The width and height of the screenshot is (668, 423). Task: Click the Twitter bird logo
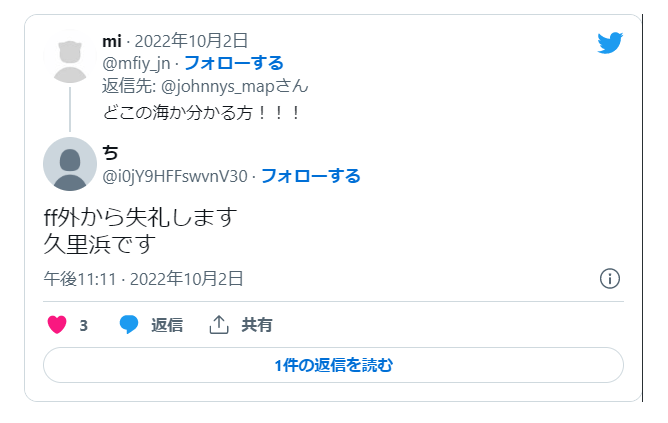point(610,43)
